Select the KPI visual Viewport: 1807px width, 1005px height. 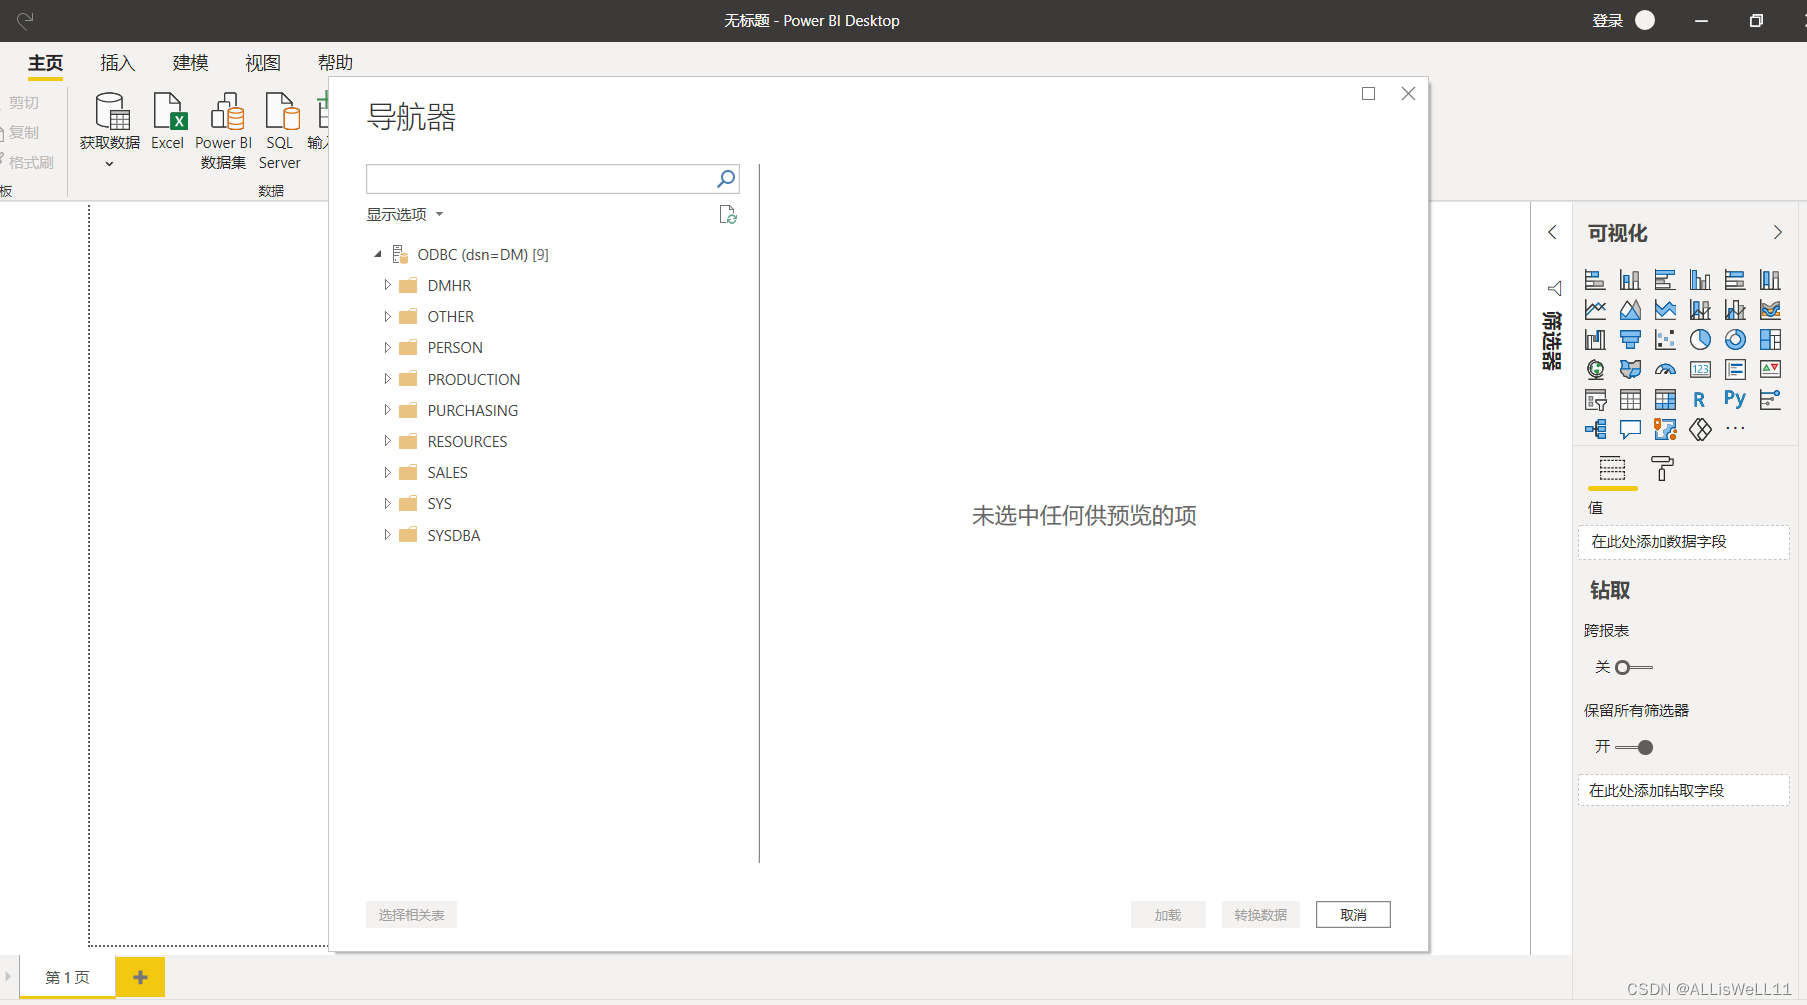(x=1770, y=370)
